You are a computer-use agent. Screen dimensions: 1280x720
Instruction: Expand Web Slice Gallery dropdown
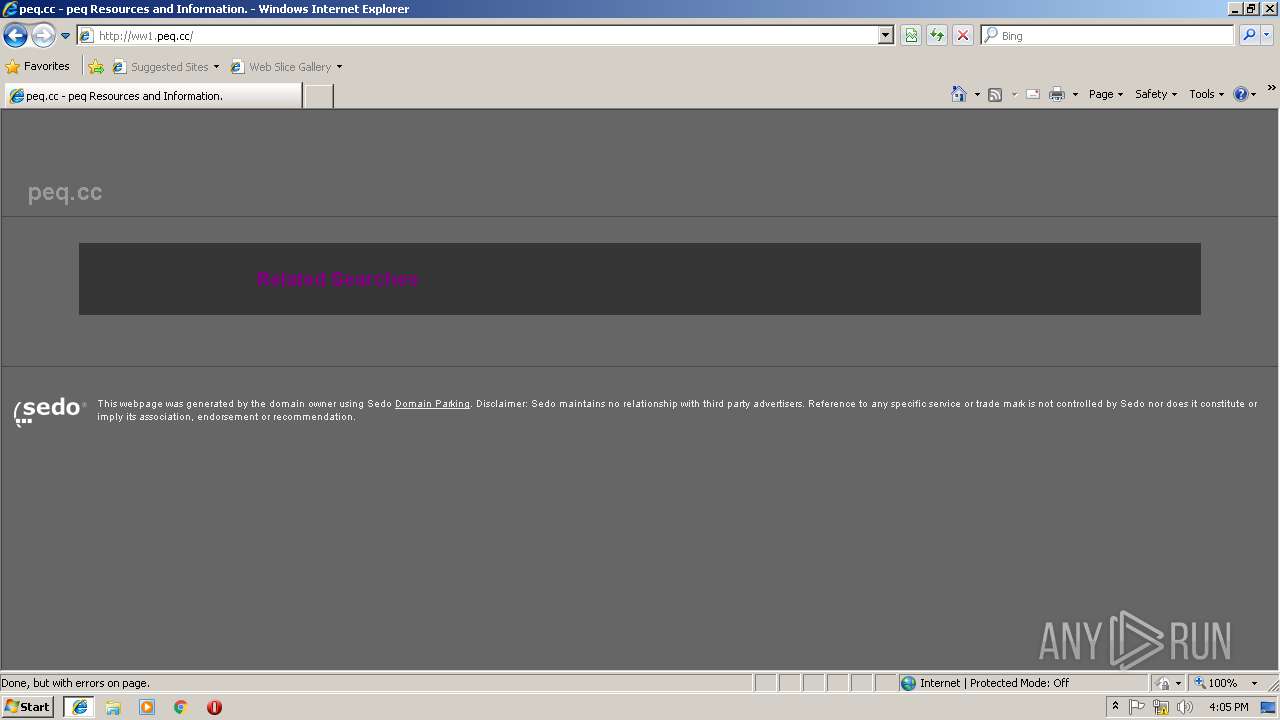[x=339, y=67]
